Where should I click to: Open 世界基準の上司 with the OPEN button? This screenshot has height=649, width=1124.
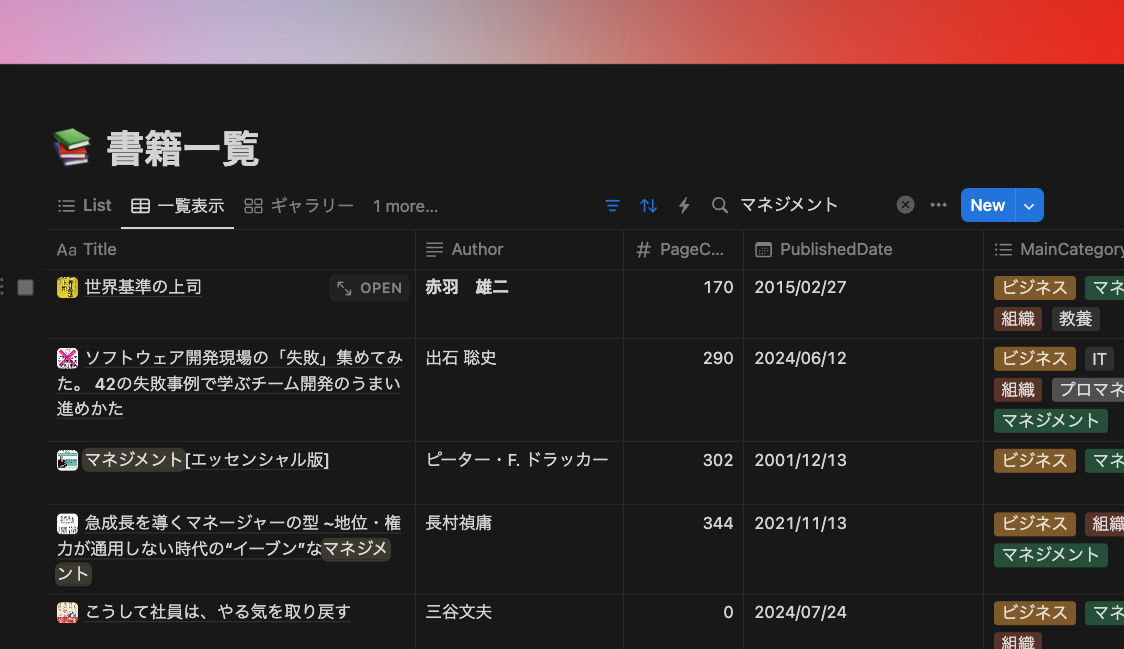pos(369,287)
